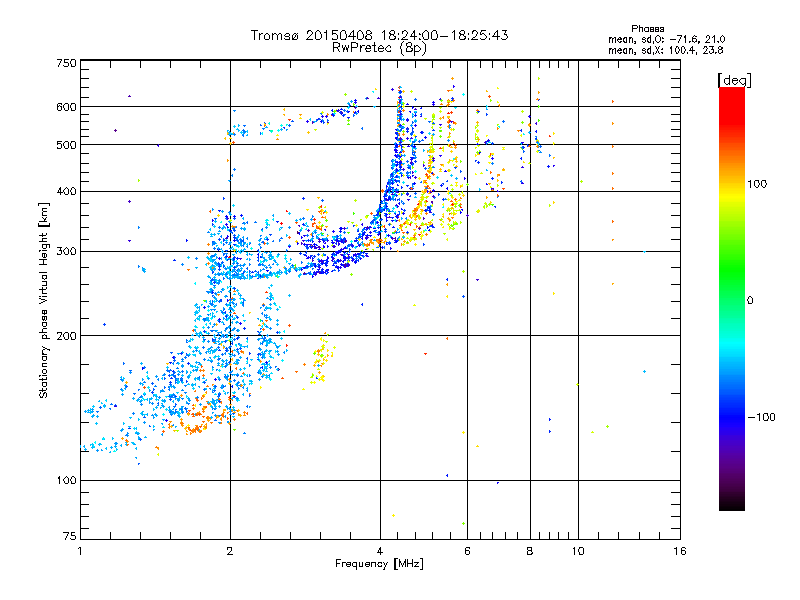Screen dimensions: 800x600
Task: Click the y-axis tick label '75'
Action: tap(70, 536)
